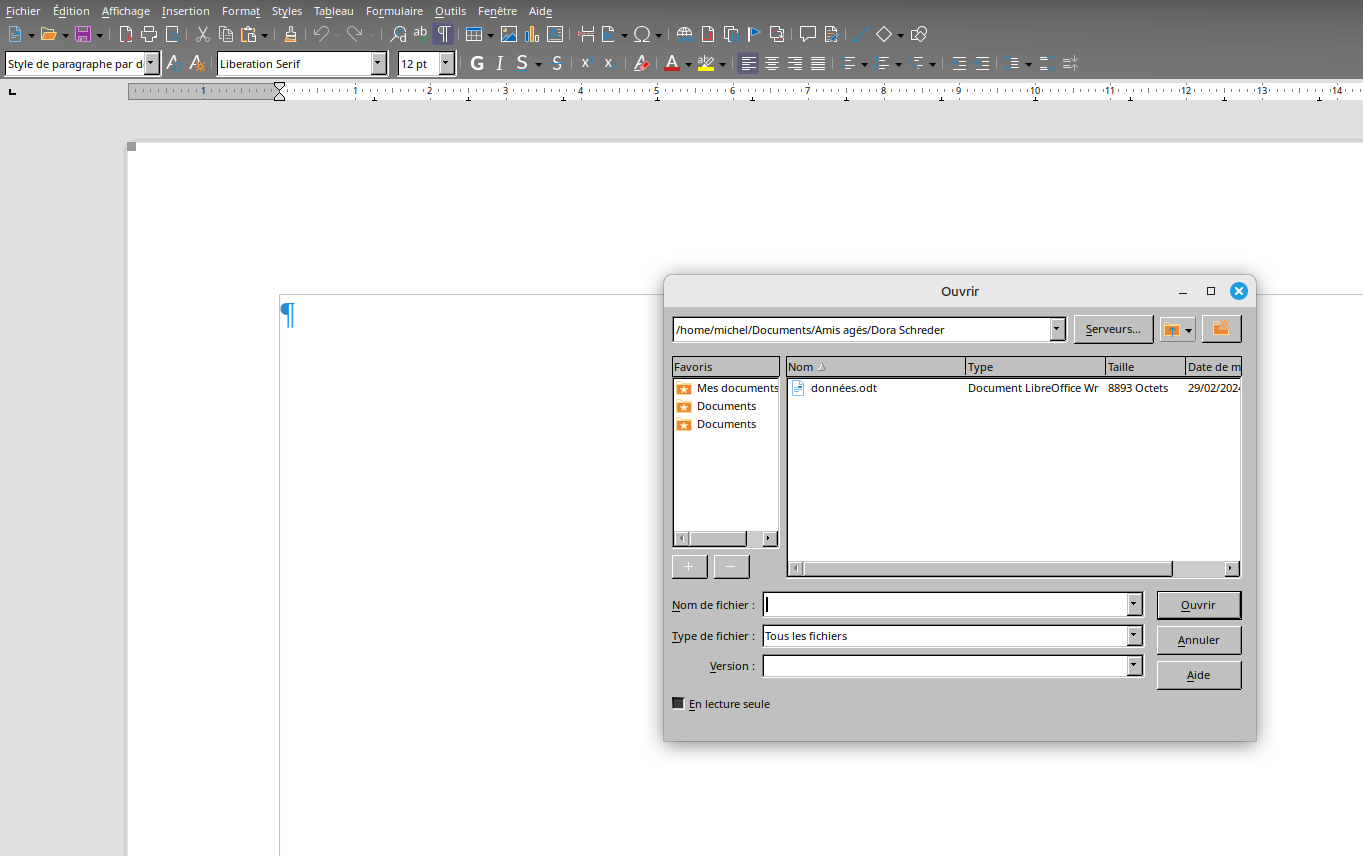Click the insert special character omega icon
Viewport: 1363px width, 856px height.
(x=642, y=35)
